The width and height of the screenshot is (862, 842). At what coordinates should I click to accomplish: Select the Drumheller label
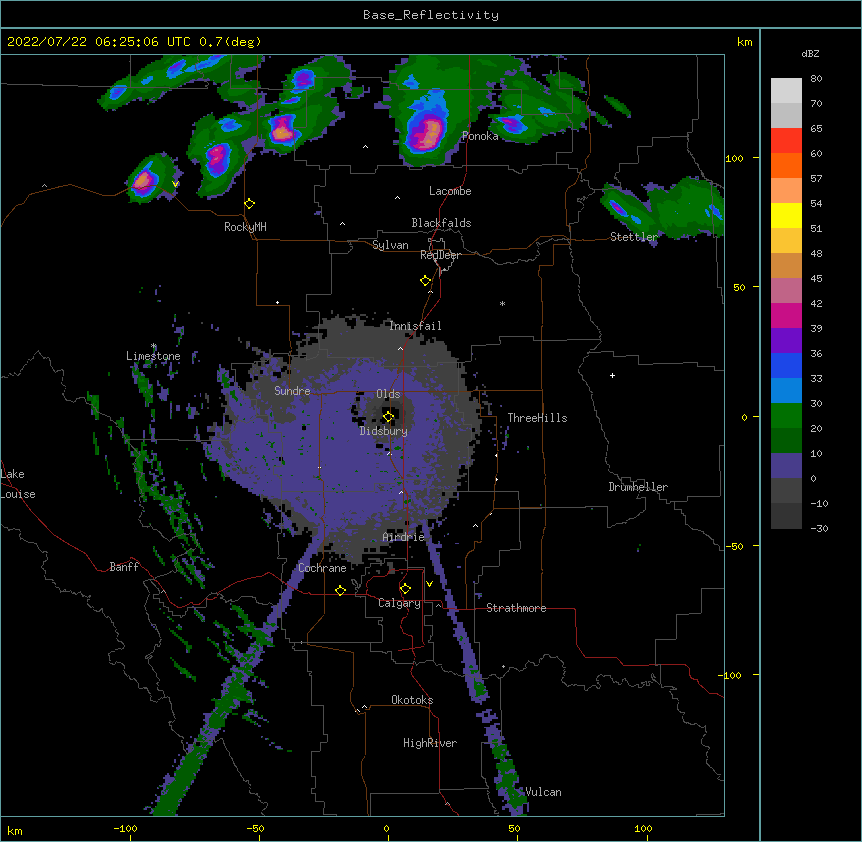pos(638,487)
